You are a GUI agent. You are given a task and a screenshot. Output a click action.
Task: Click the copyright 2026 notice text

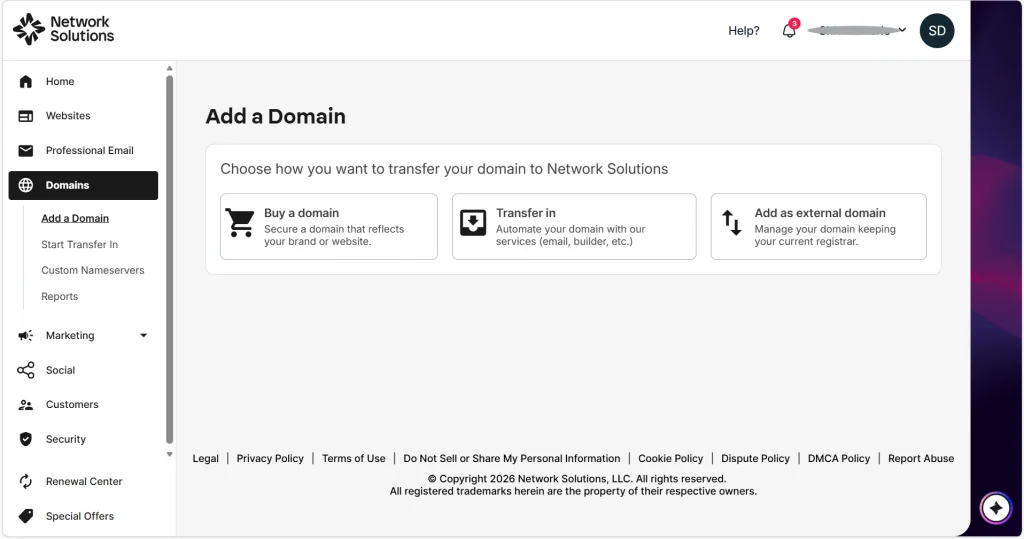pyautogui.click(x=577, y=479)
